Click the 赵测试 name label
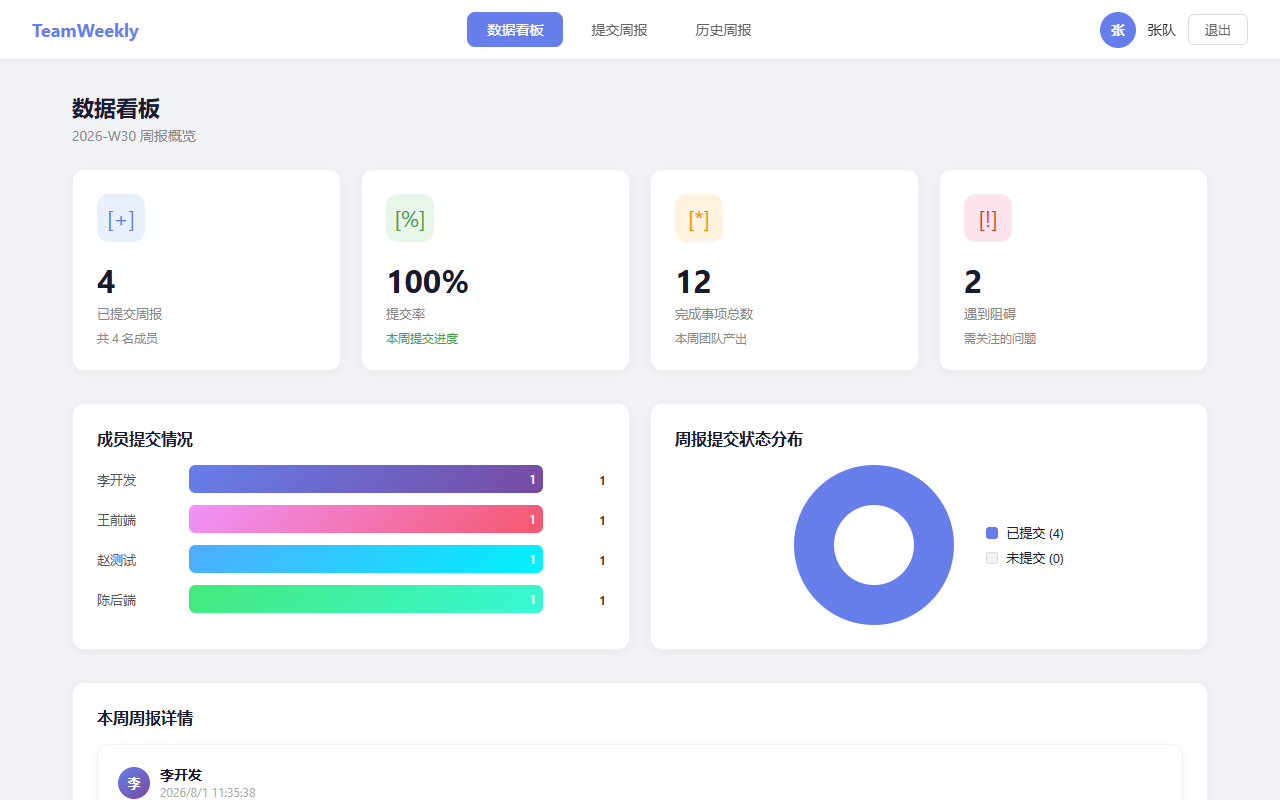Screen dimensions: 1280x800 116,560
